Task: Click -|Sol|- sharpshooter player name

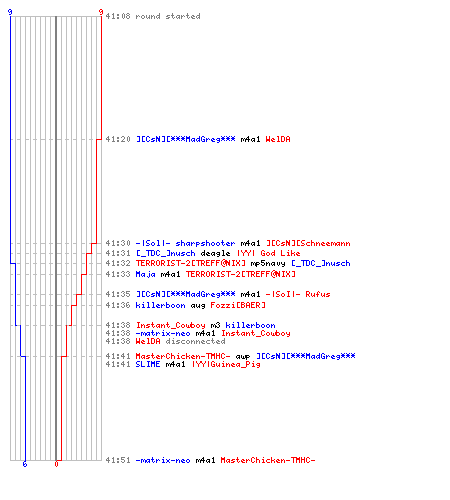Action: [185, 243]
